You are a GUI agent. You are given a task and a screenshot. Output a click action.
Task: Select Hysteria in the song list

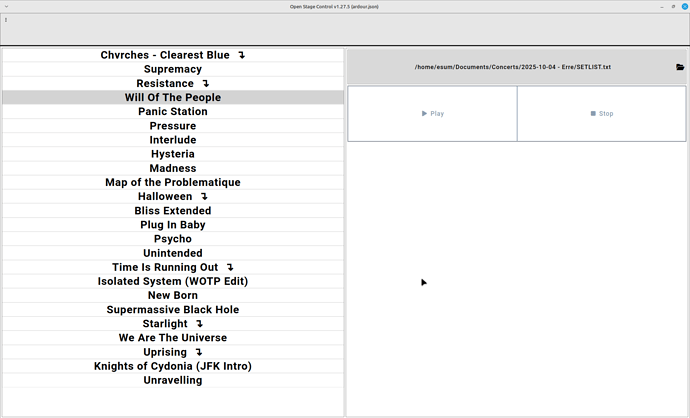click(x=173, y=154)
